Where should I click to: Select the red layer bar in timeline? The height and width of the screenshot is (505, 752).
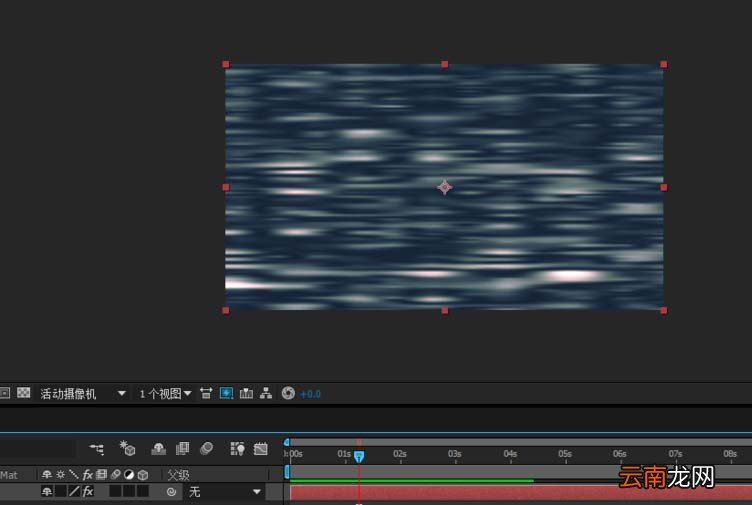(520, 493)
